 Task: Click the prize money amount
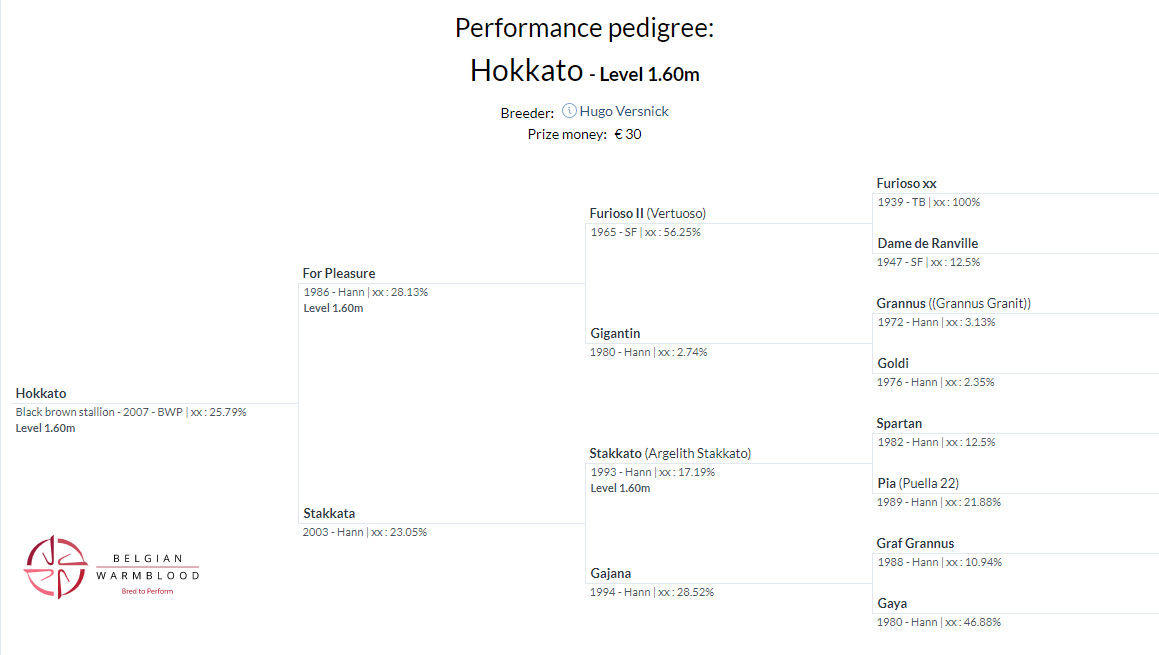tap(628, 134)
